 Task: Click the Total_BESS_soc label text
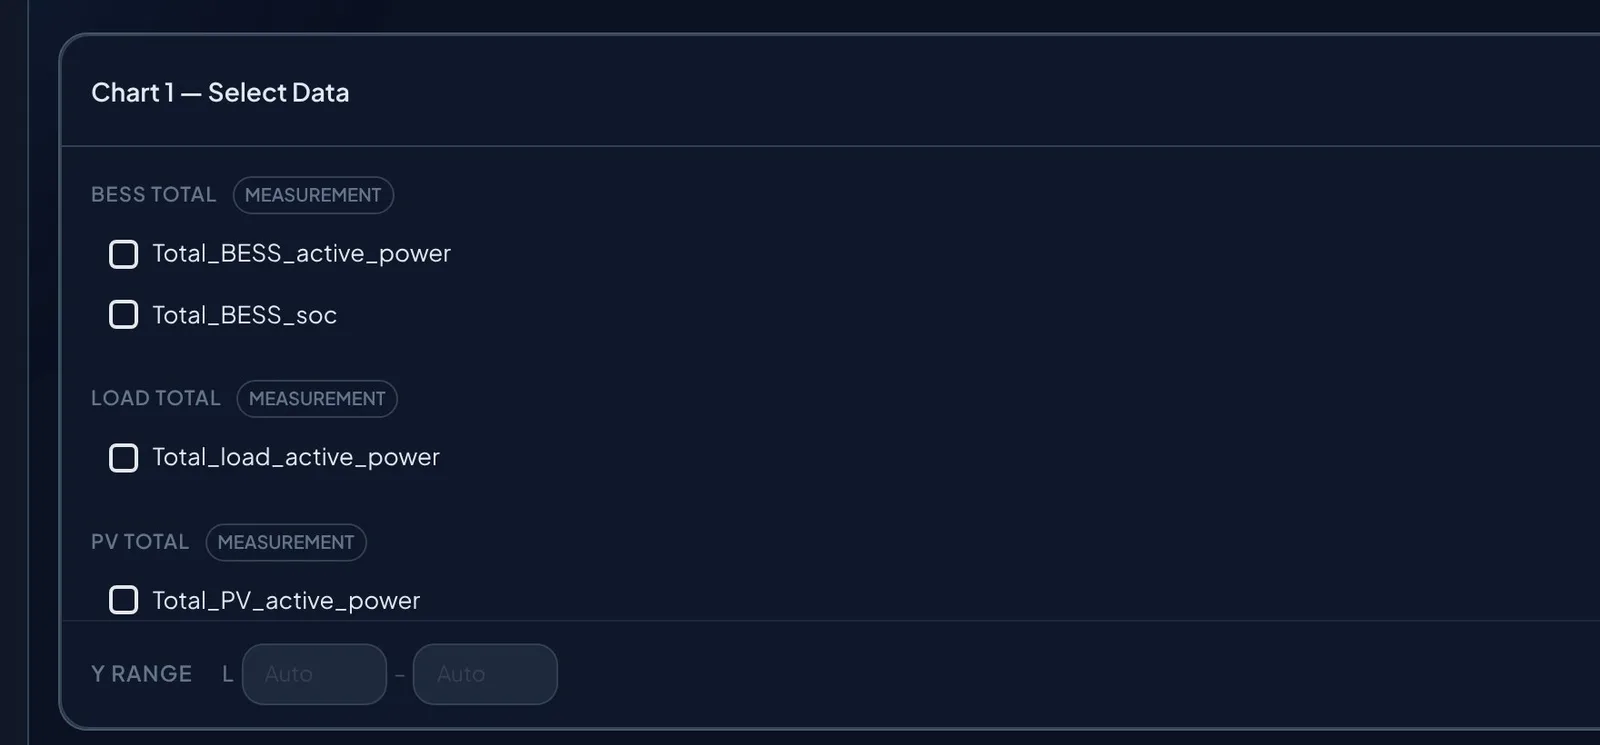[x=244, y=315]
